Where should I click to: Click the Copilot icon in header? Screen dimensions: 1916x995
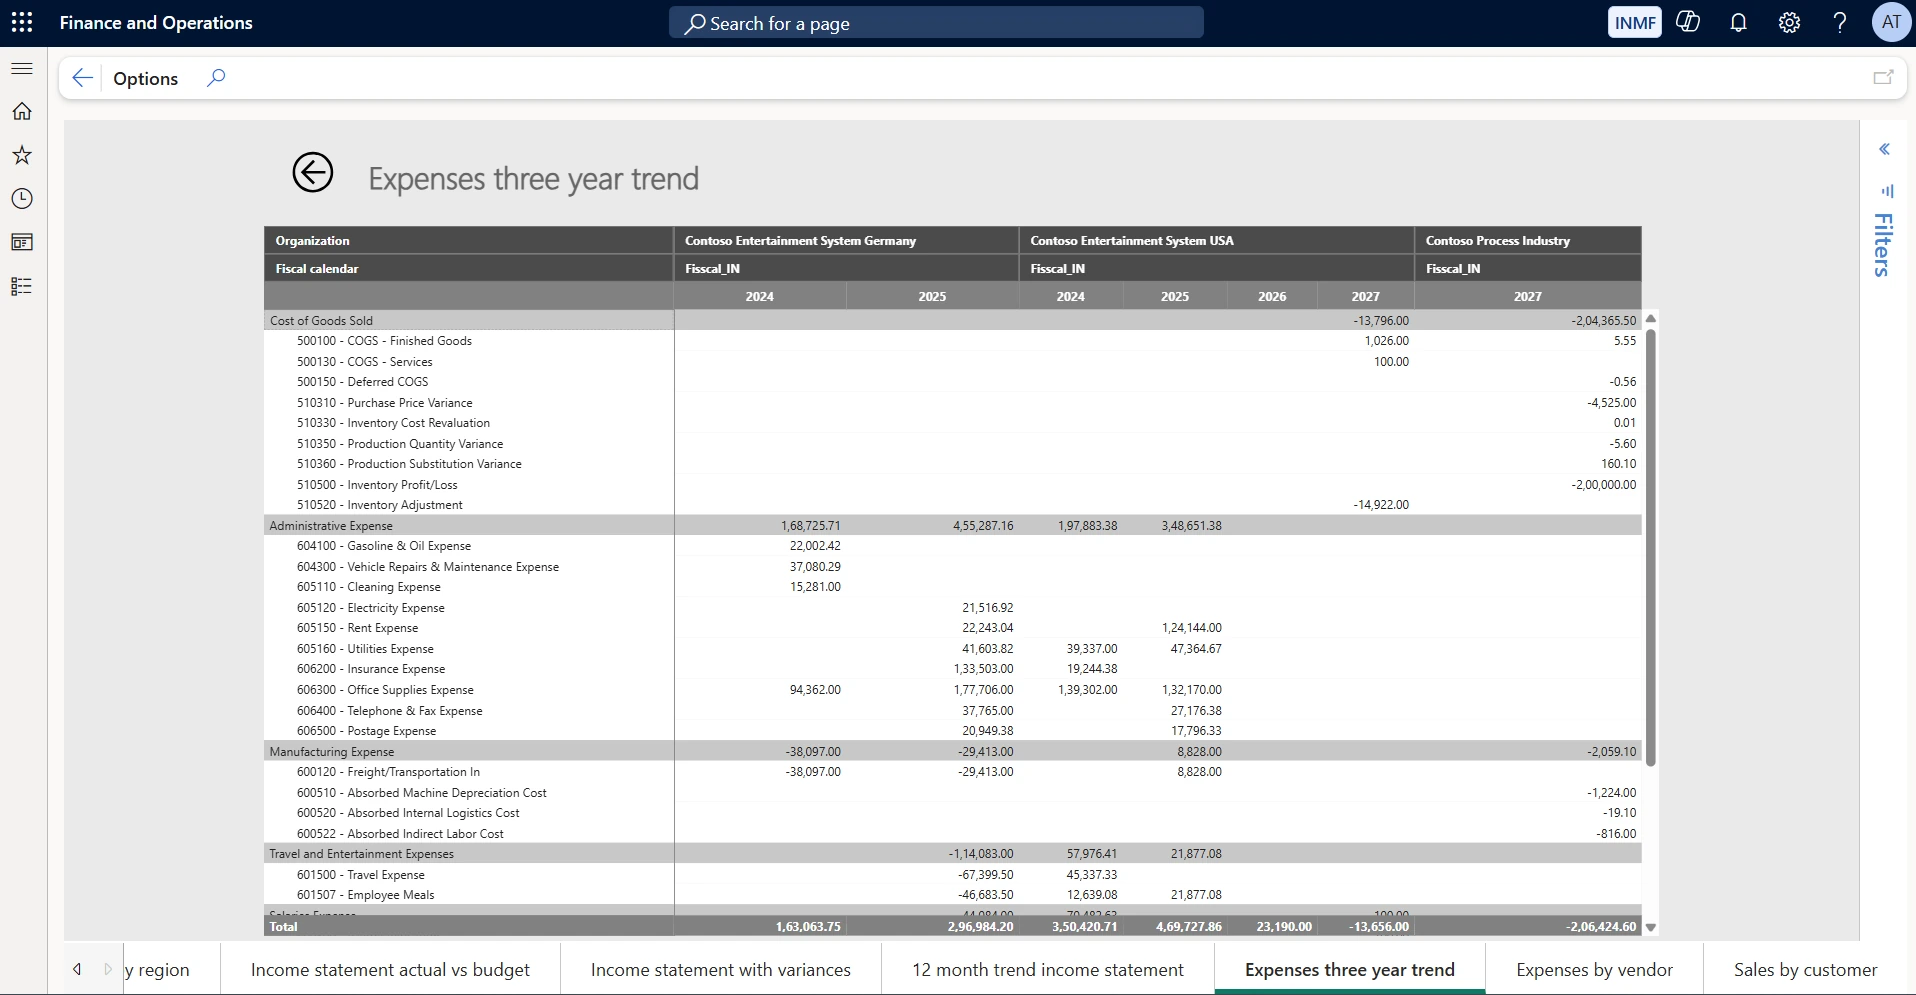1688,22
